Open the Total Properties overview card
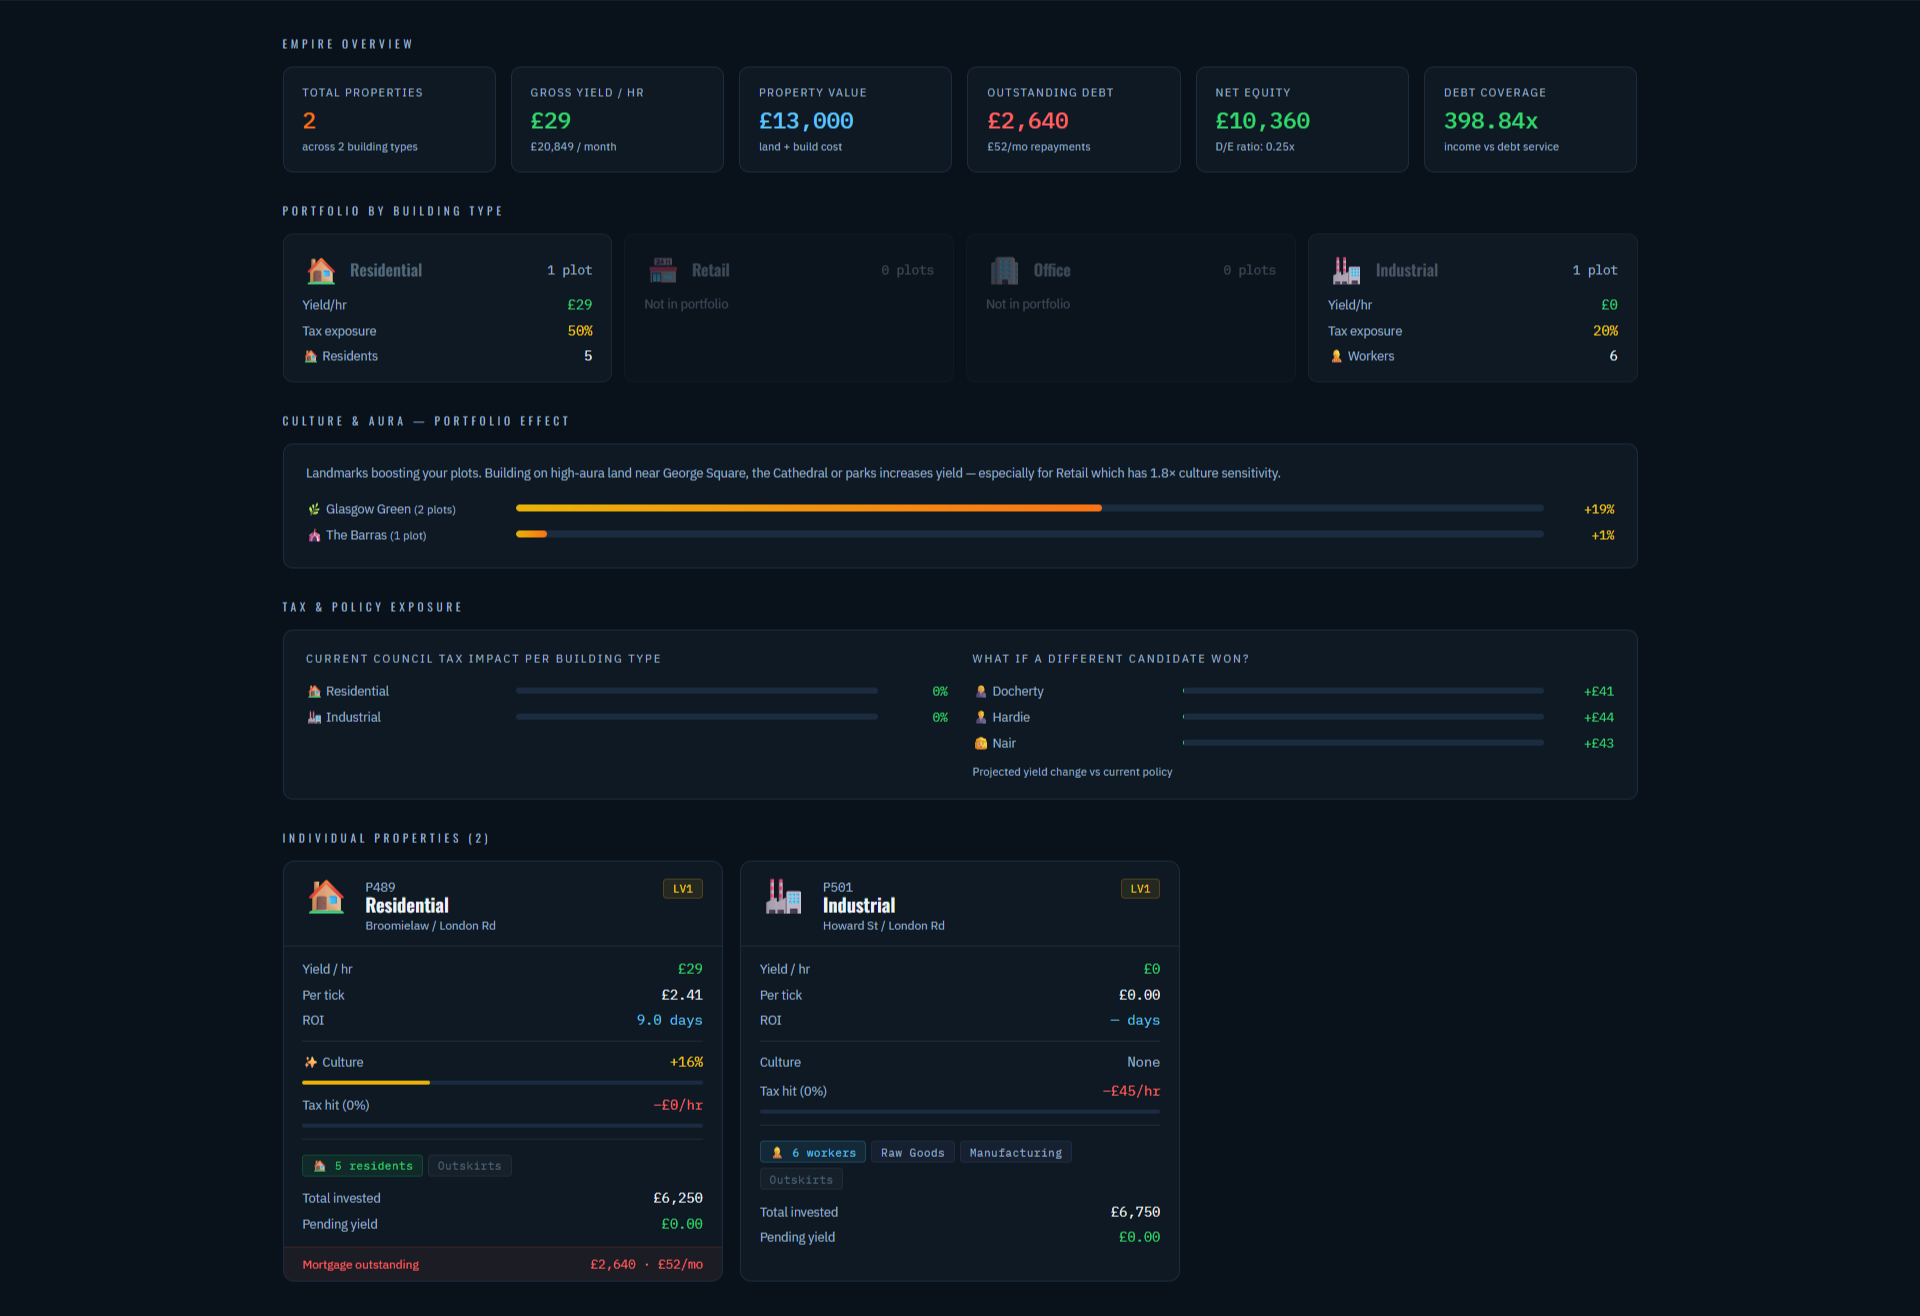This screenshot has width=1920, height=1316. 389,120
